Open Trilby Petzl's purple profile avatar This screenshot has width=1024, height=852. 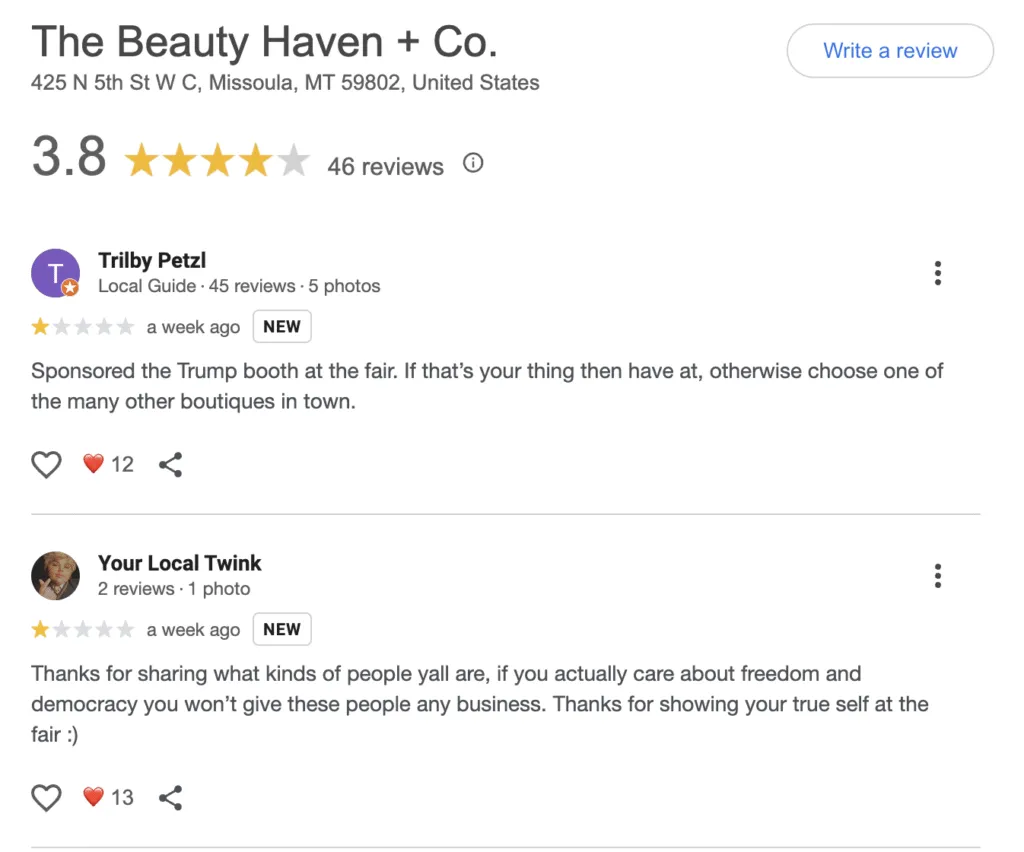coord(56,273)
